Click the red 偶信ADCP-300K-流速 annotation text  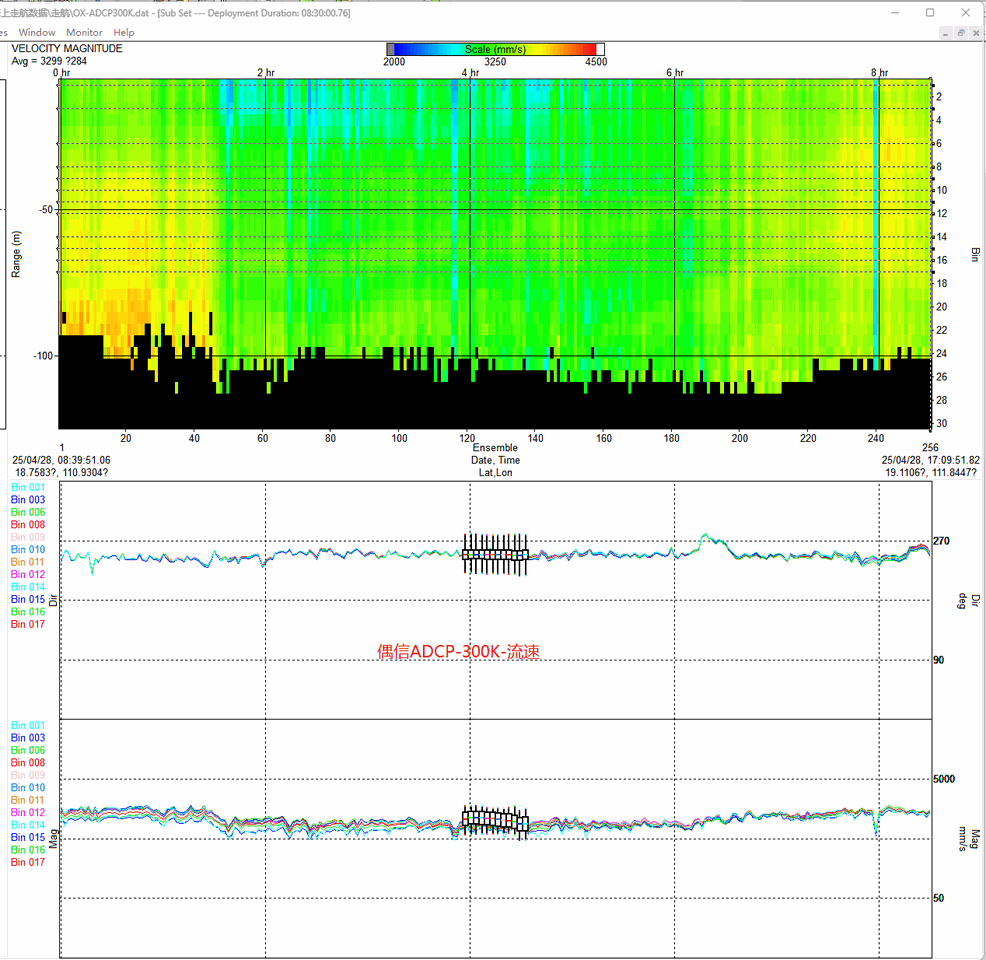(x=458, y=652)
